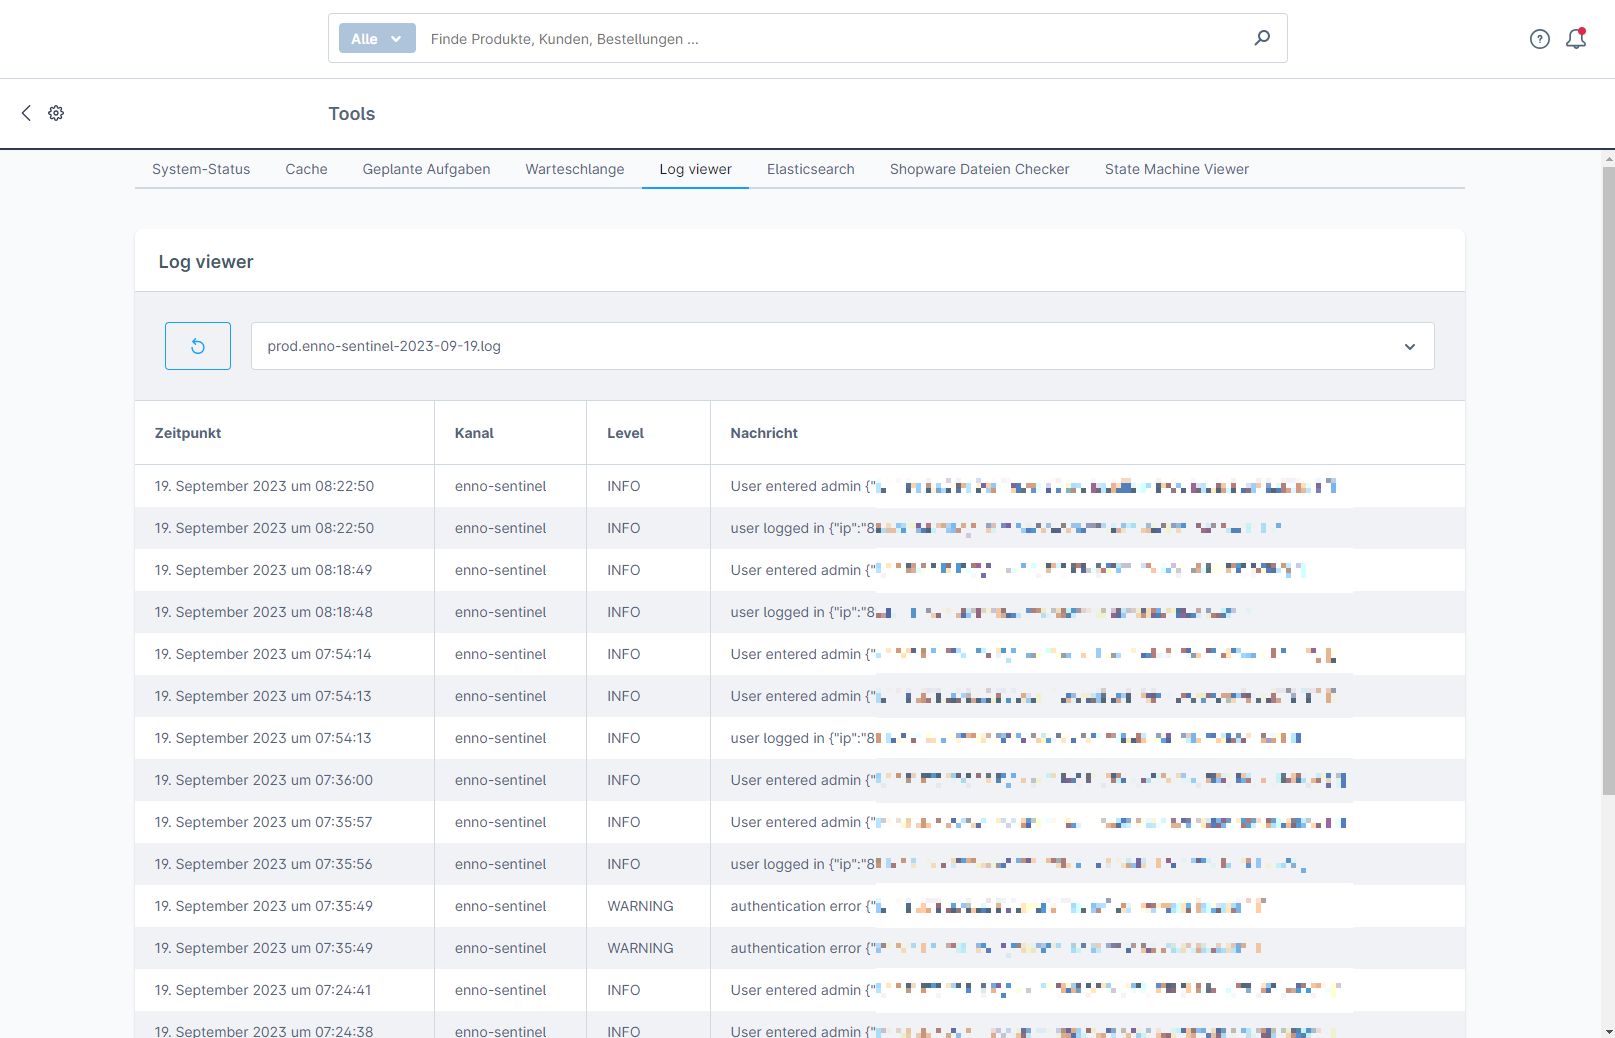
Task: Open the Geplante Aufgaben tab
Action: (x=426, y=169)
